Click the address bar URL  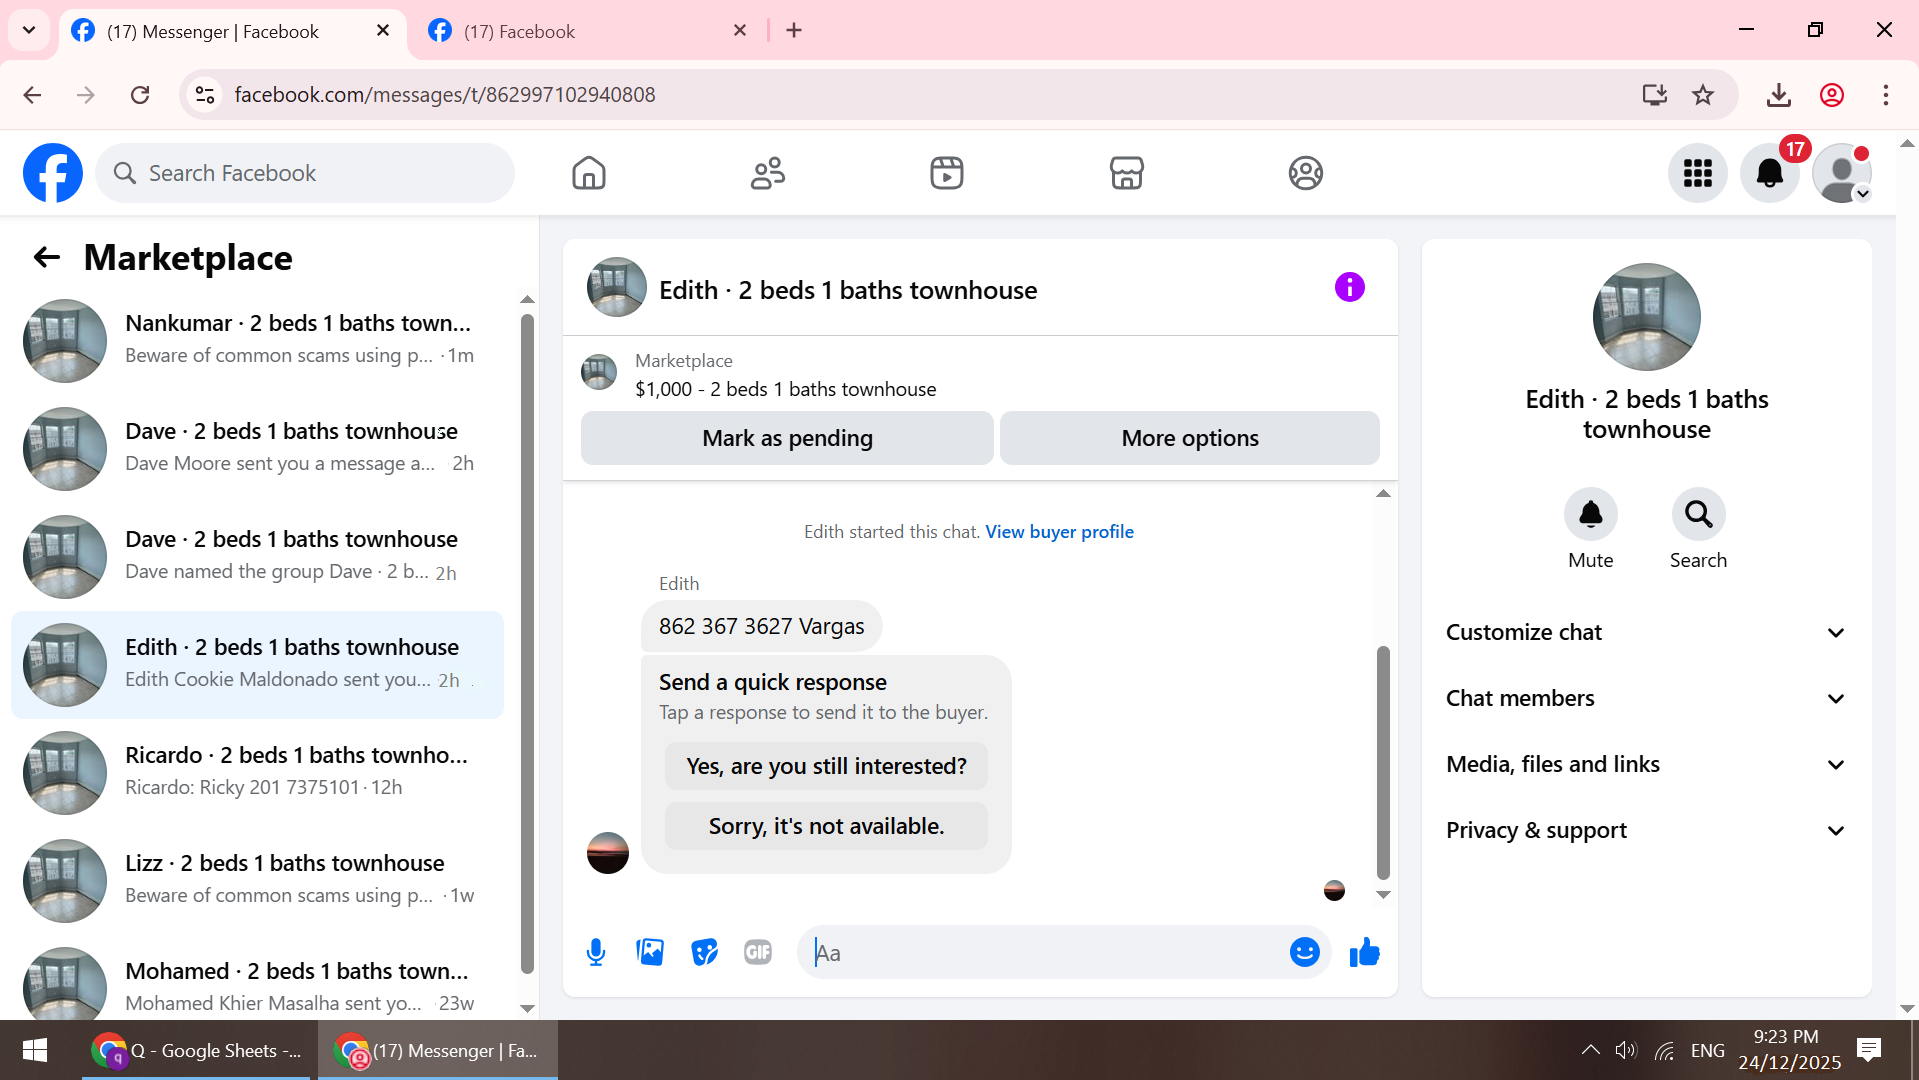(x=445, y=95)
